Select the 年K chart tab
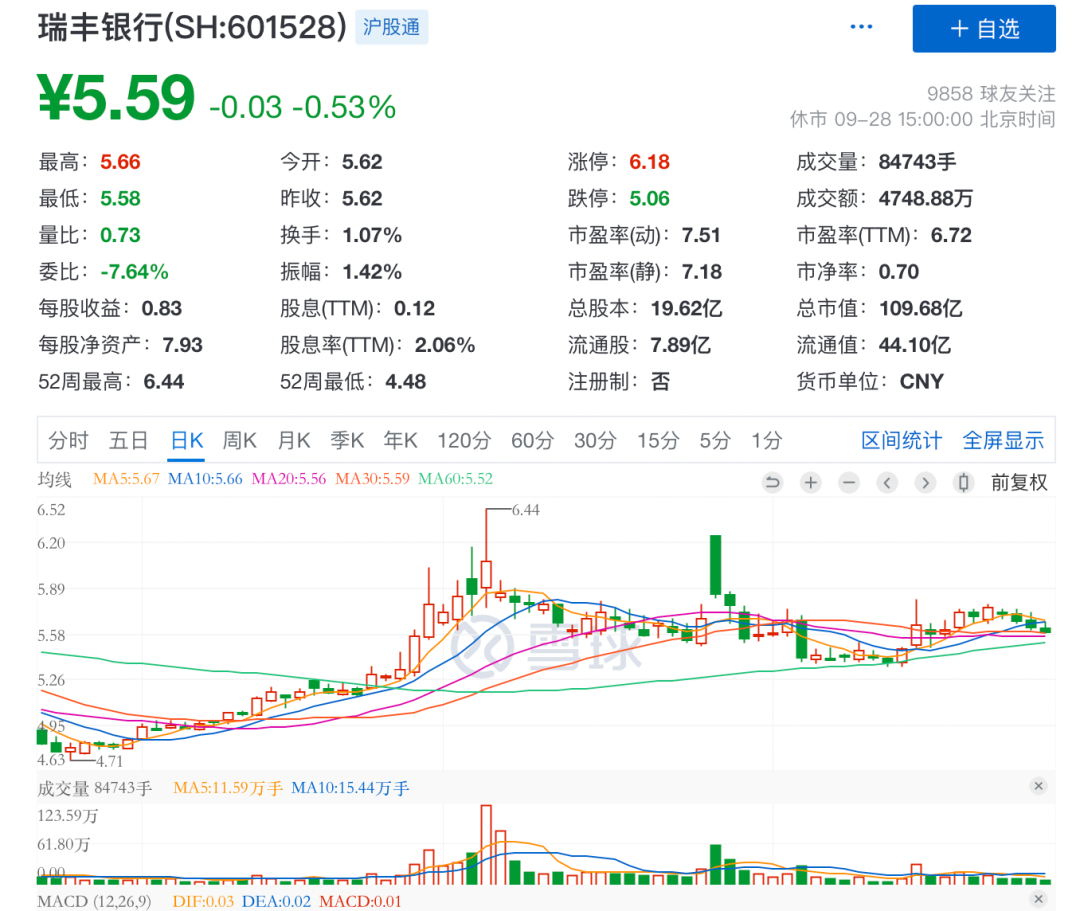 point(401,440)
